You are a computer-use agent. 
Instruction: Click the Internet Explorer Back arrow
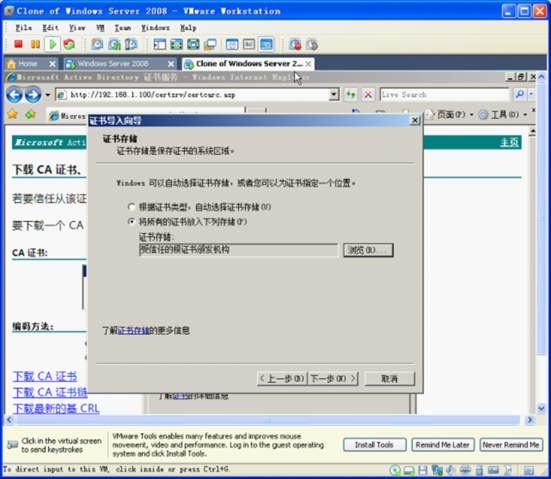pos(14,95)
